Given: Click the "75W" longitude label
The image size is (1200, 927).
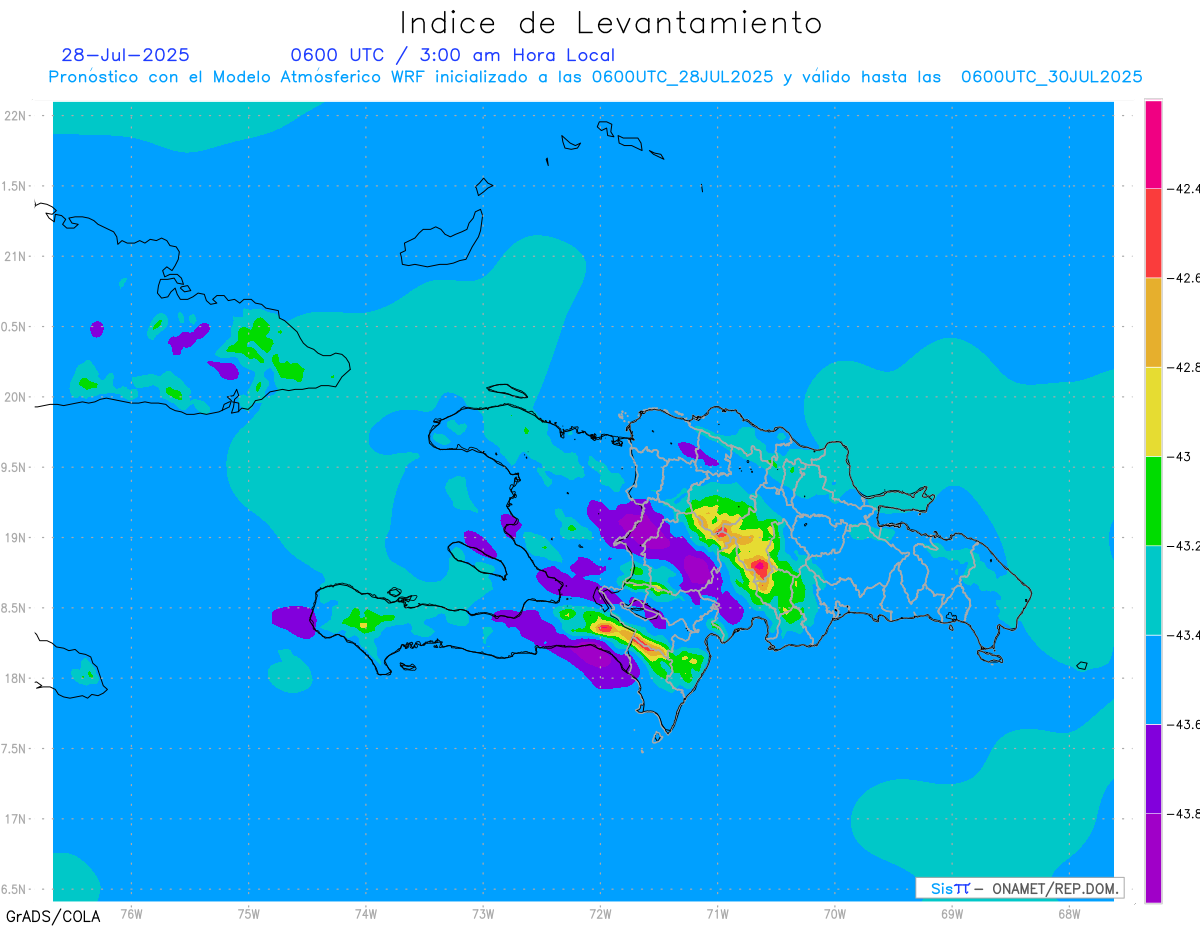Looking at the screenshot, I should click(x=249, y=914).
